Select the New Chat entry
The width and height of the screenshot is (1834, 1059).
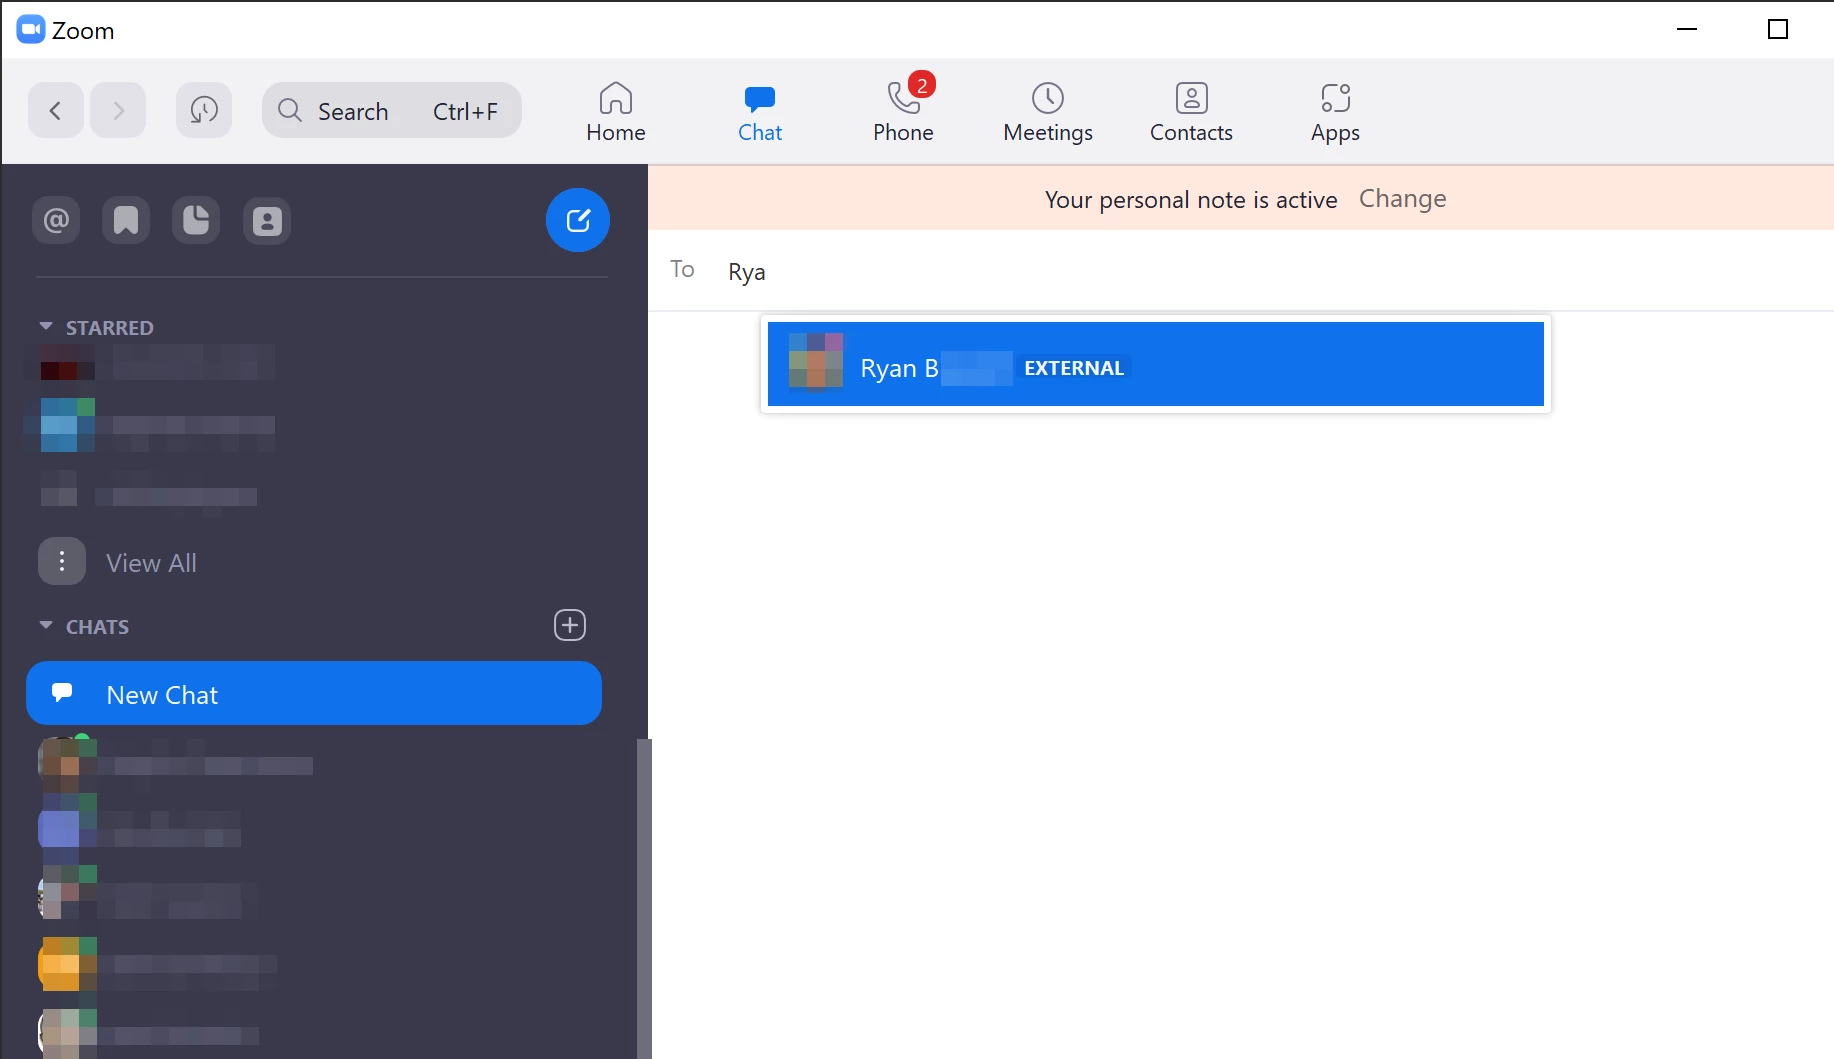point(314,693)
